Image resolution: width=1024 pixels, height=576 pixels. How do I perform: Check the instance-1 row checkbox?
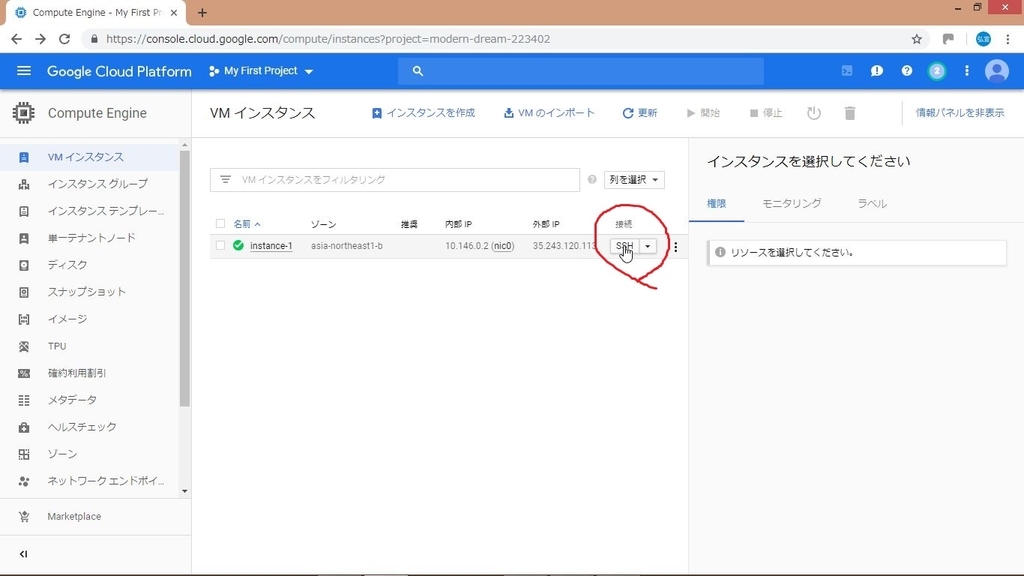point(221,245)
